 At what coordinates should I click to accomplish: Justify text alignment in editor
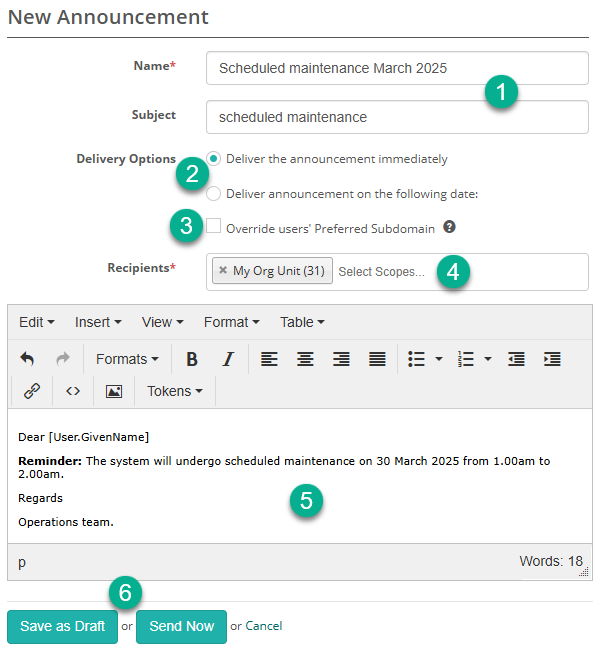[x=377, y=359]
